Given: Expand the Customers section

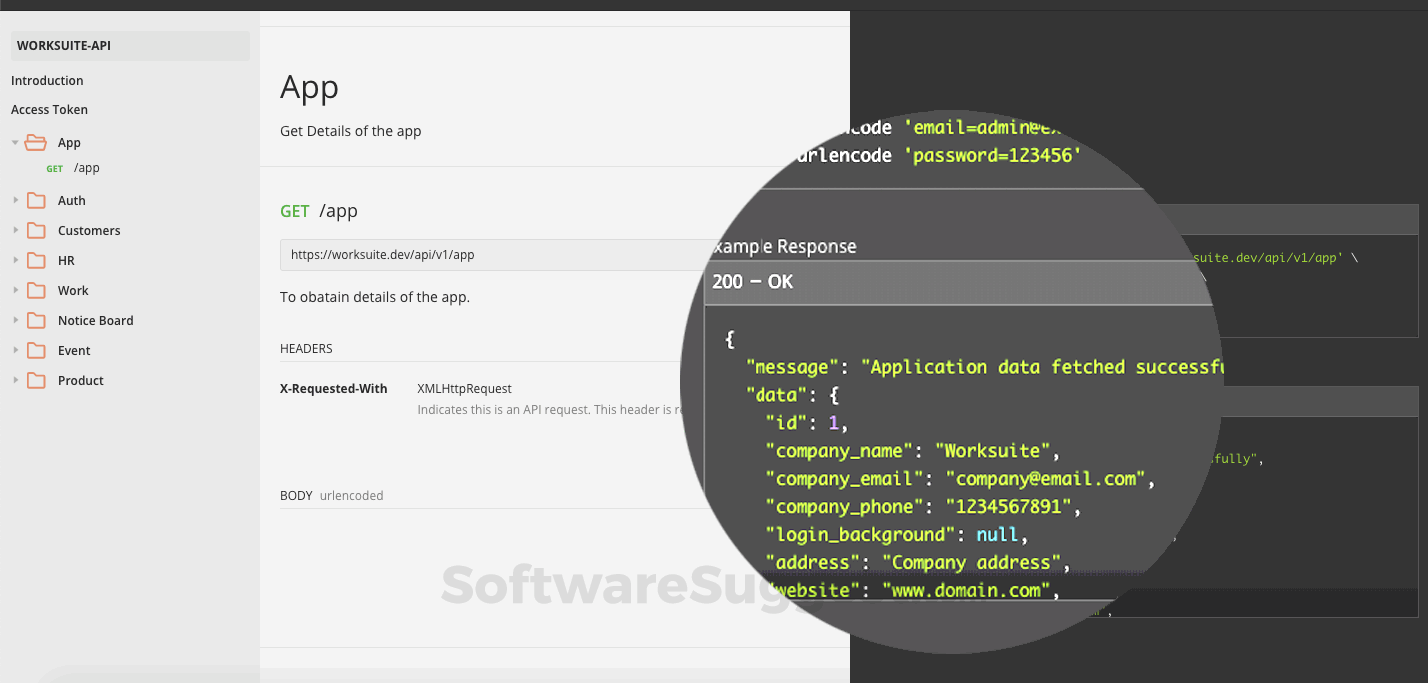Looking at the screenshot, I should 14,230.
